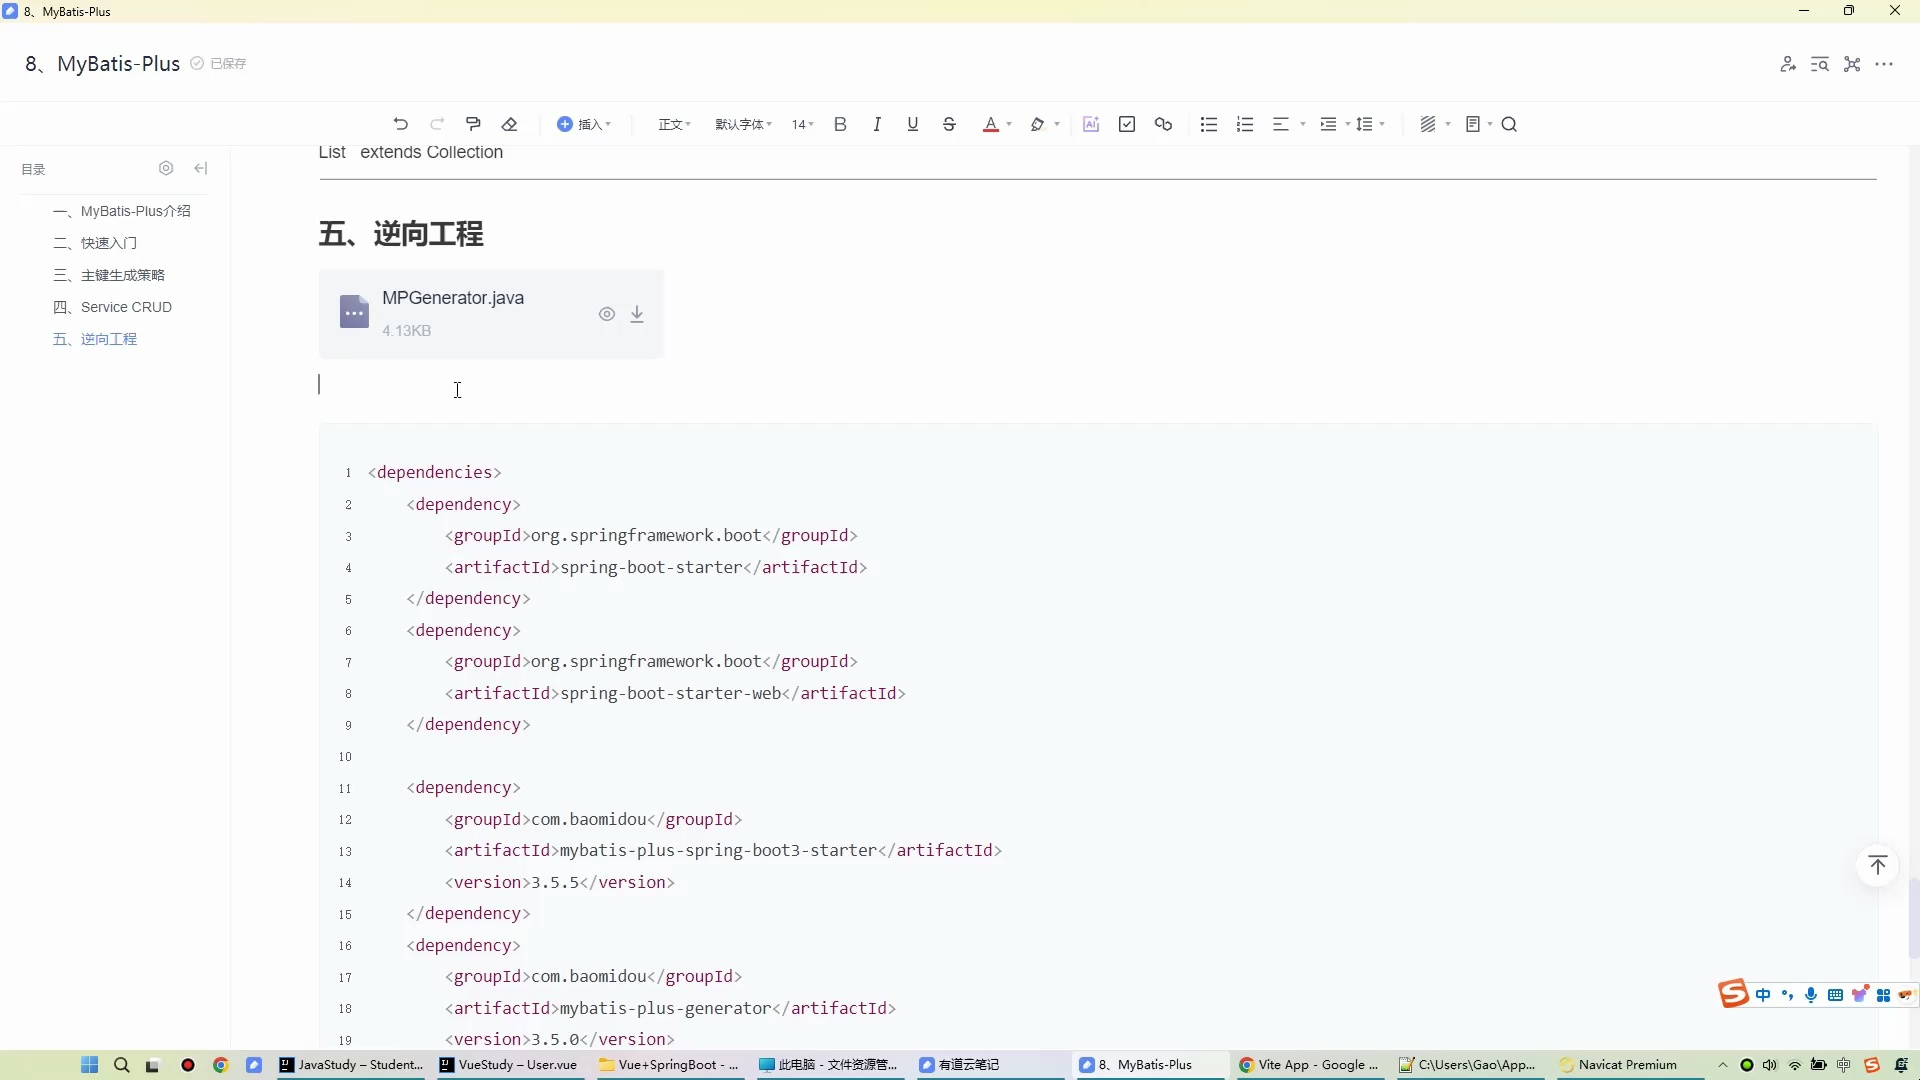The height and width of the screenshot is (1080, 1920).
Task: Apply bulleted list
Action: pos(1209,124)
